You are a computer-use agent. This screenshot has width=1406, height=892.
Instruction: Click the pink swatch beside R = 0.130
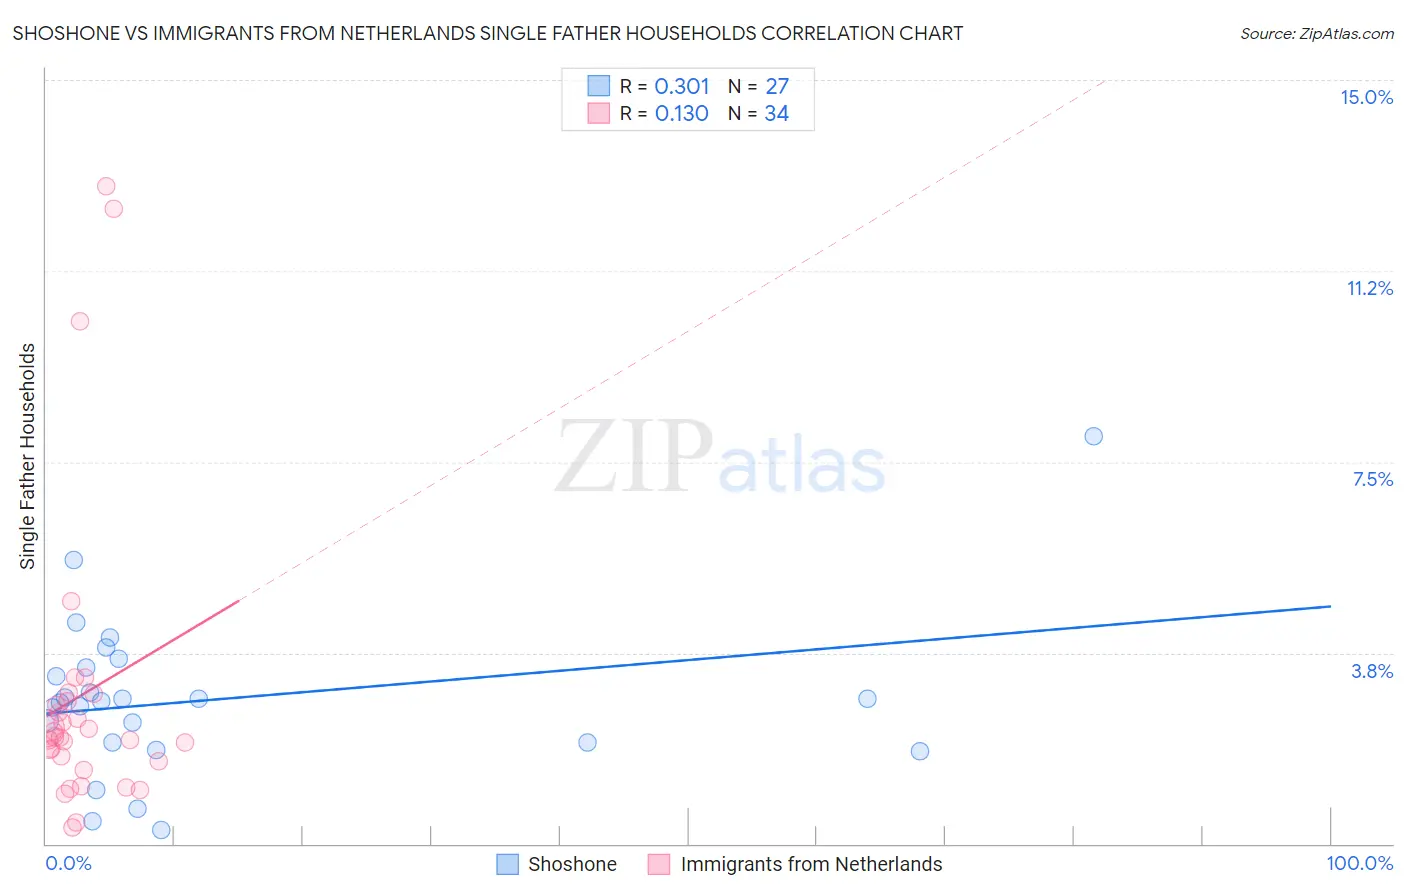pyautogui.click(x=598, y=113)
